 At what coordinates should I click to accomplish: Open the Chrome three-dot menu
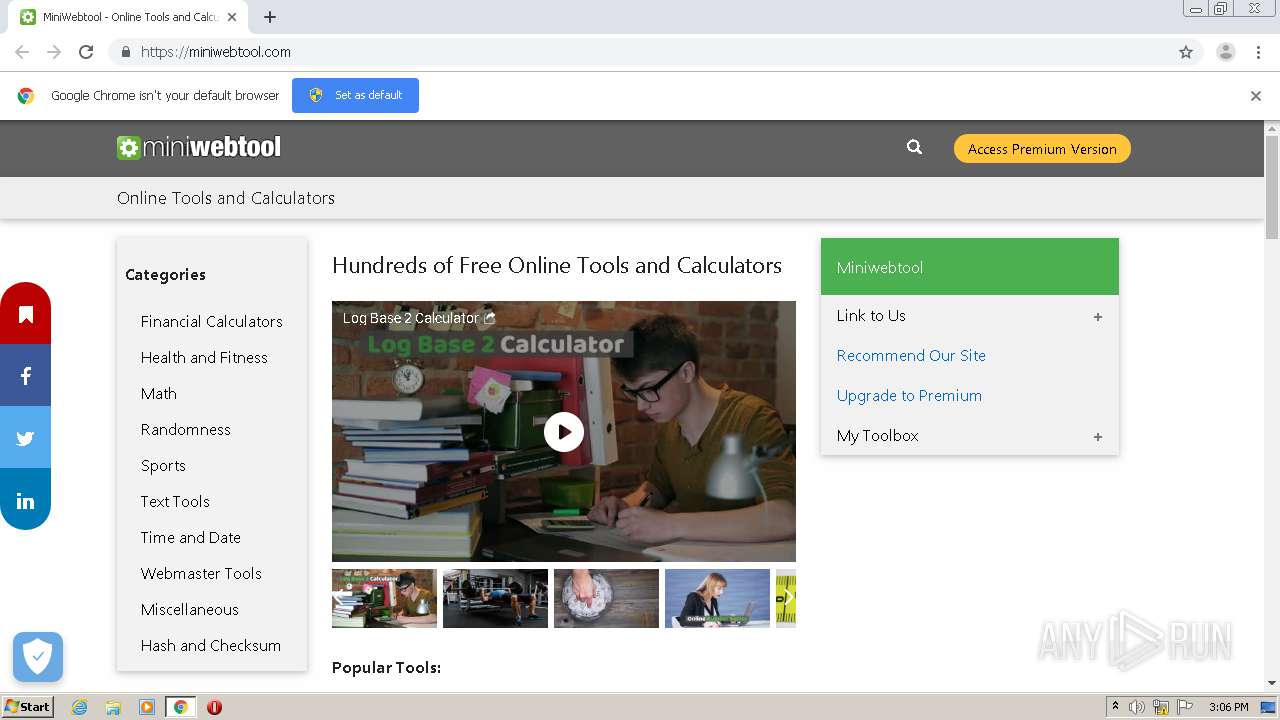pos(1258,52)
